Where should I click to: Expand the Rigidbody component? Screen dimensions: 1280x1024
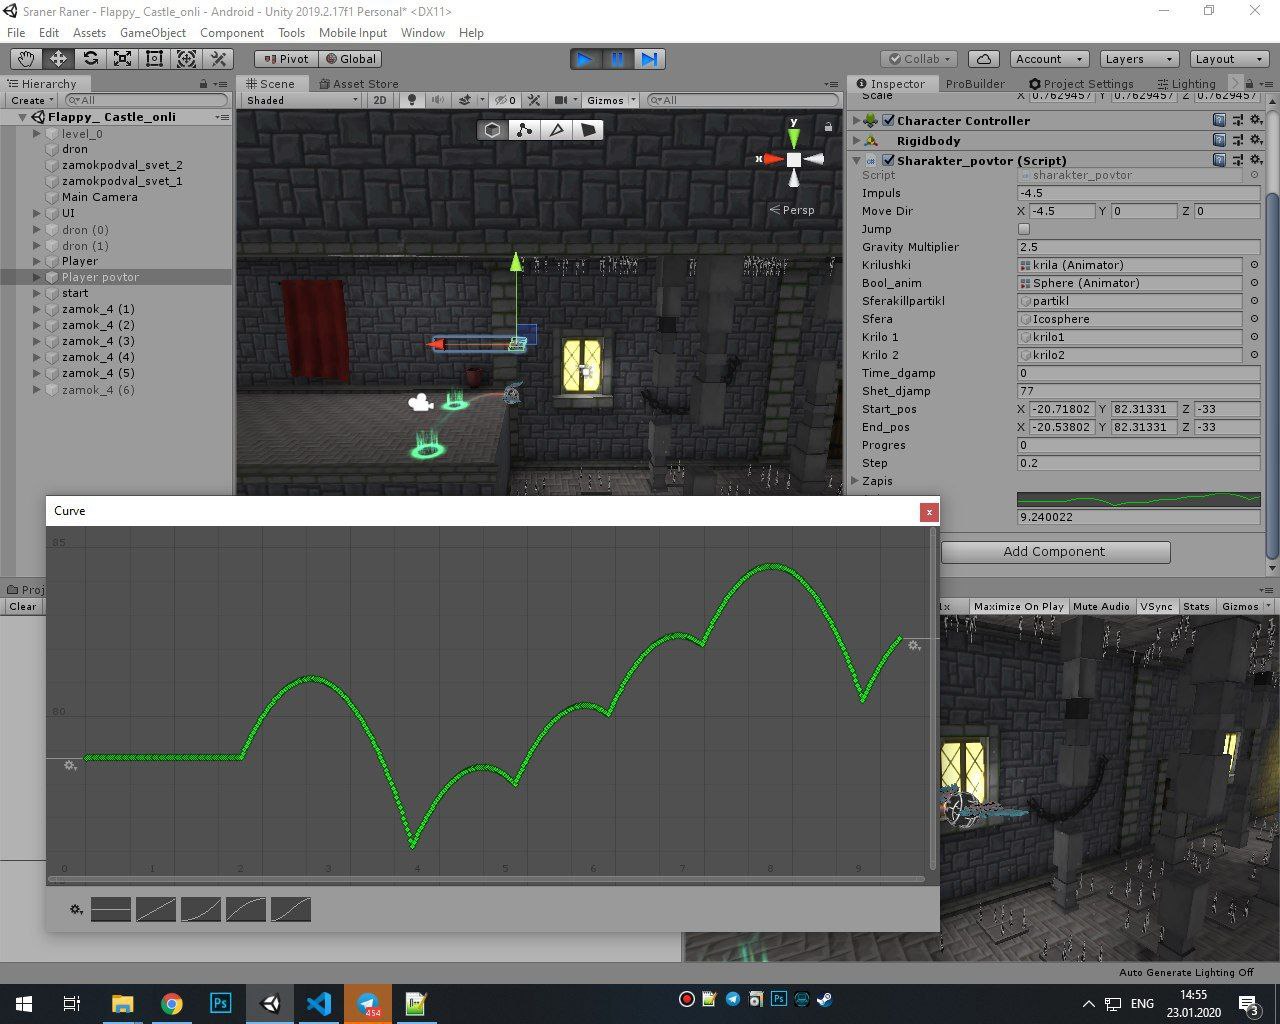(x=857, y=140)
